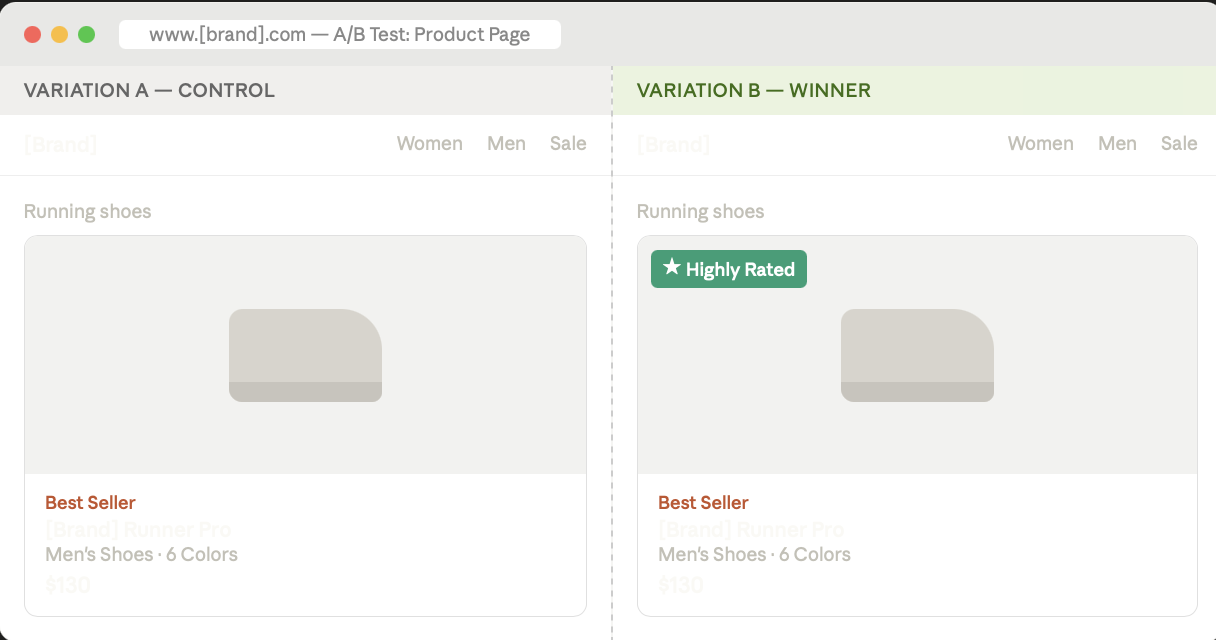Click shoe image in Variation A card
1216x640 pixels.
pyautogui.click(x=305, y=355)
